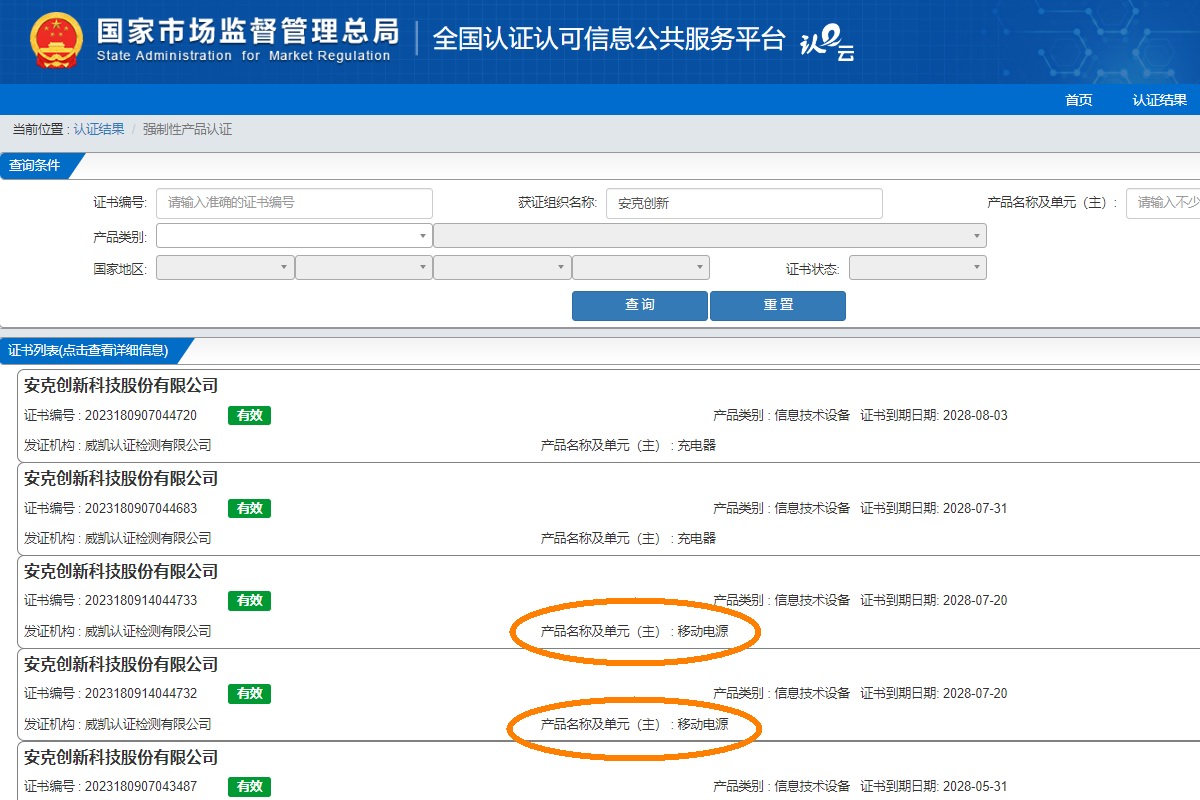
Task: Click expiry date 2028-07-31
Action: pos(975,509)
